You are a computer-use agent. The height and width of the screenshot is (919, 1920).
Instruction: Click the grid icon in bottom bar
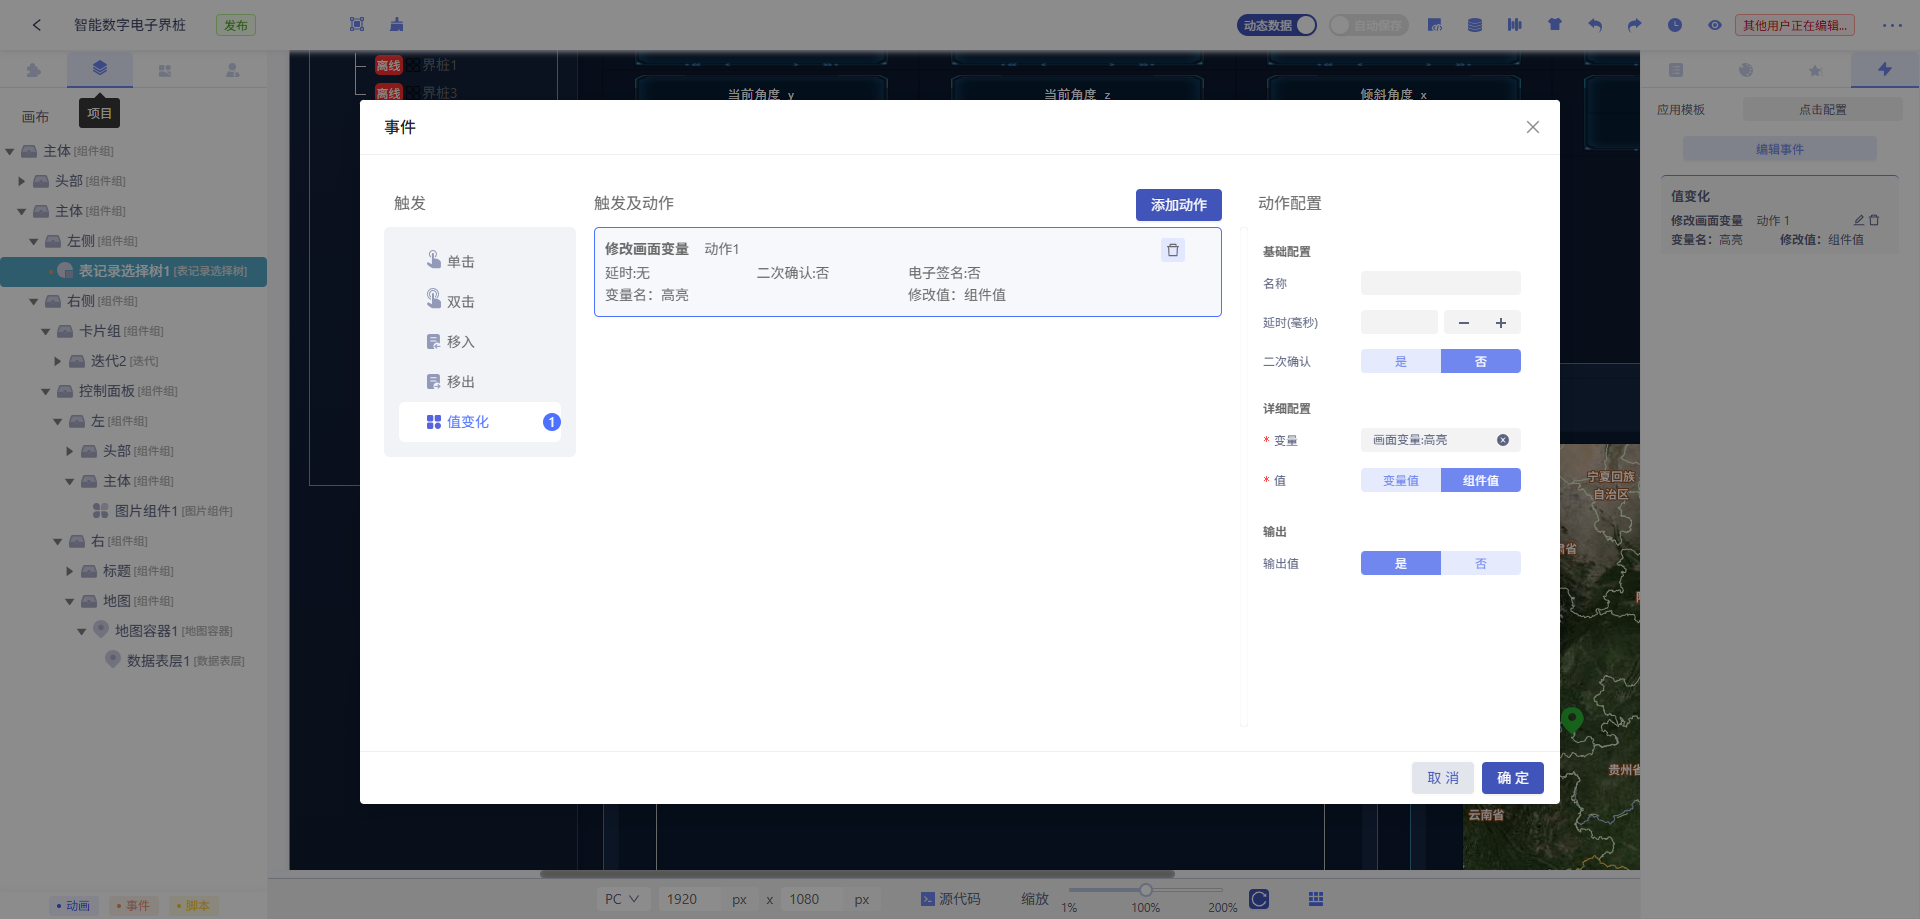[1316, 899]
